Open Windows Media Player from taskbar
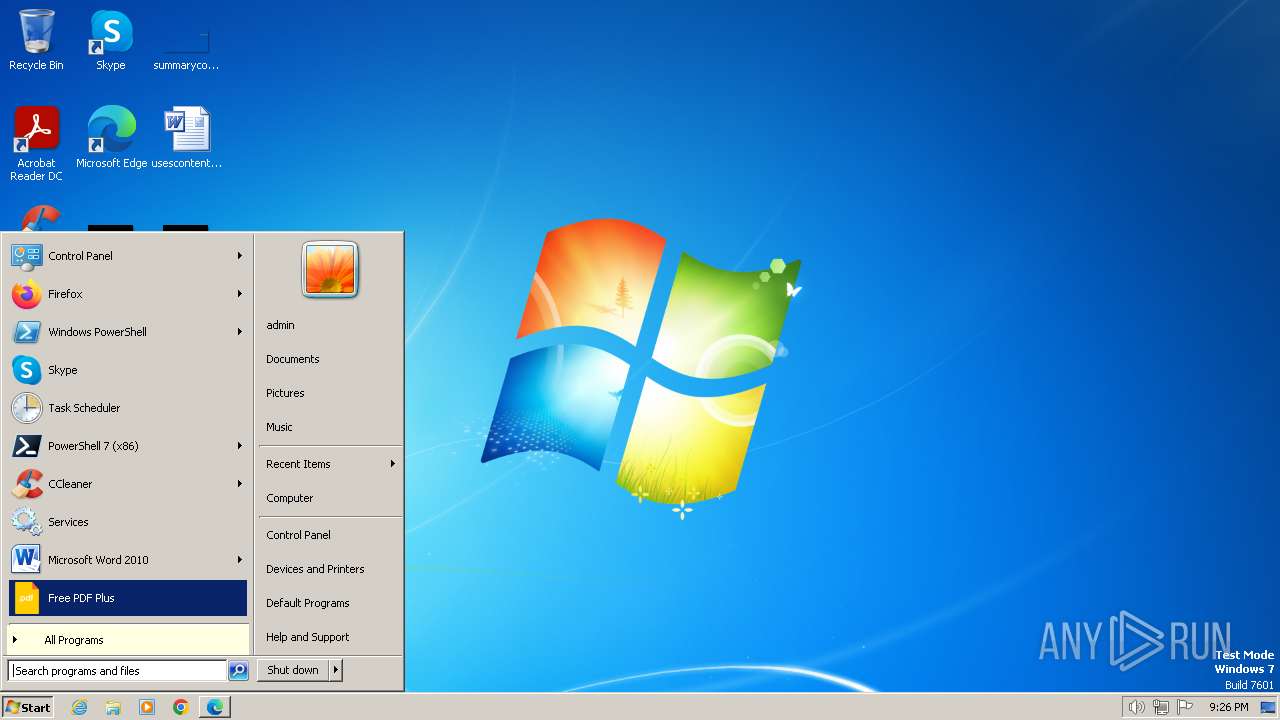1280x720 pixels. pyautogui.click(x=147, y=707)
